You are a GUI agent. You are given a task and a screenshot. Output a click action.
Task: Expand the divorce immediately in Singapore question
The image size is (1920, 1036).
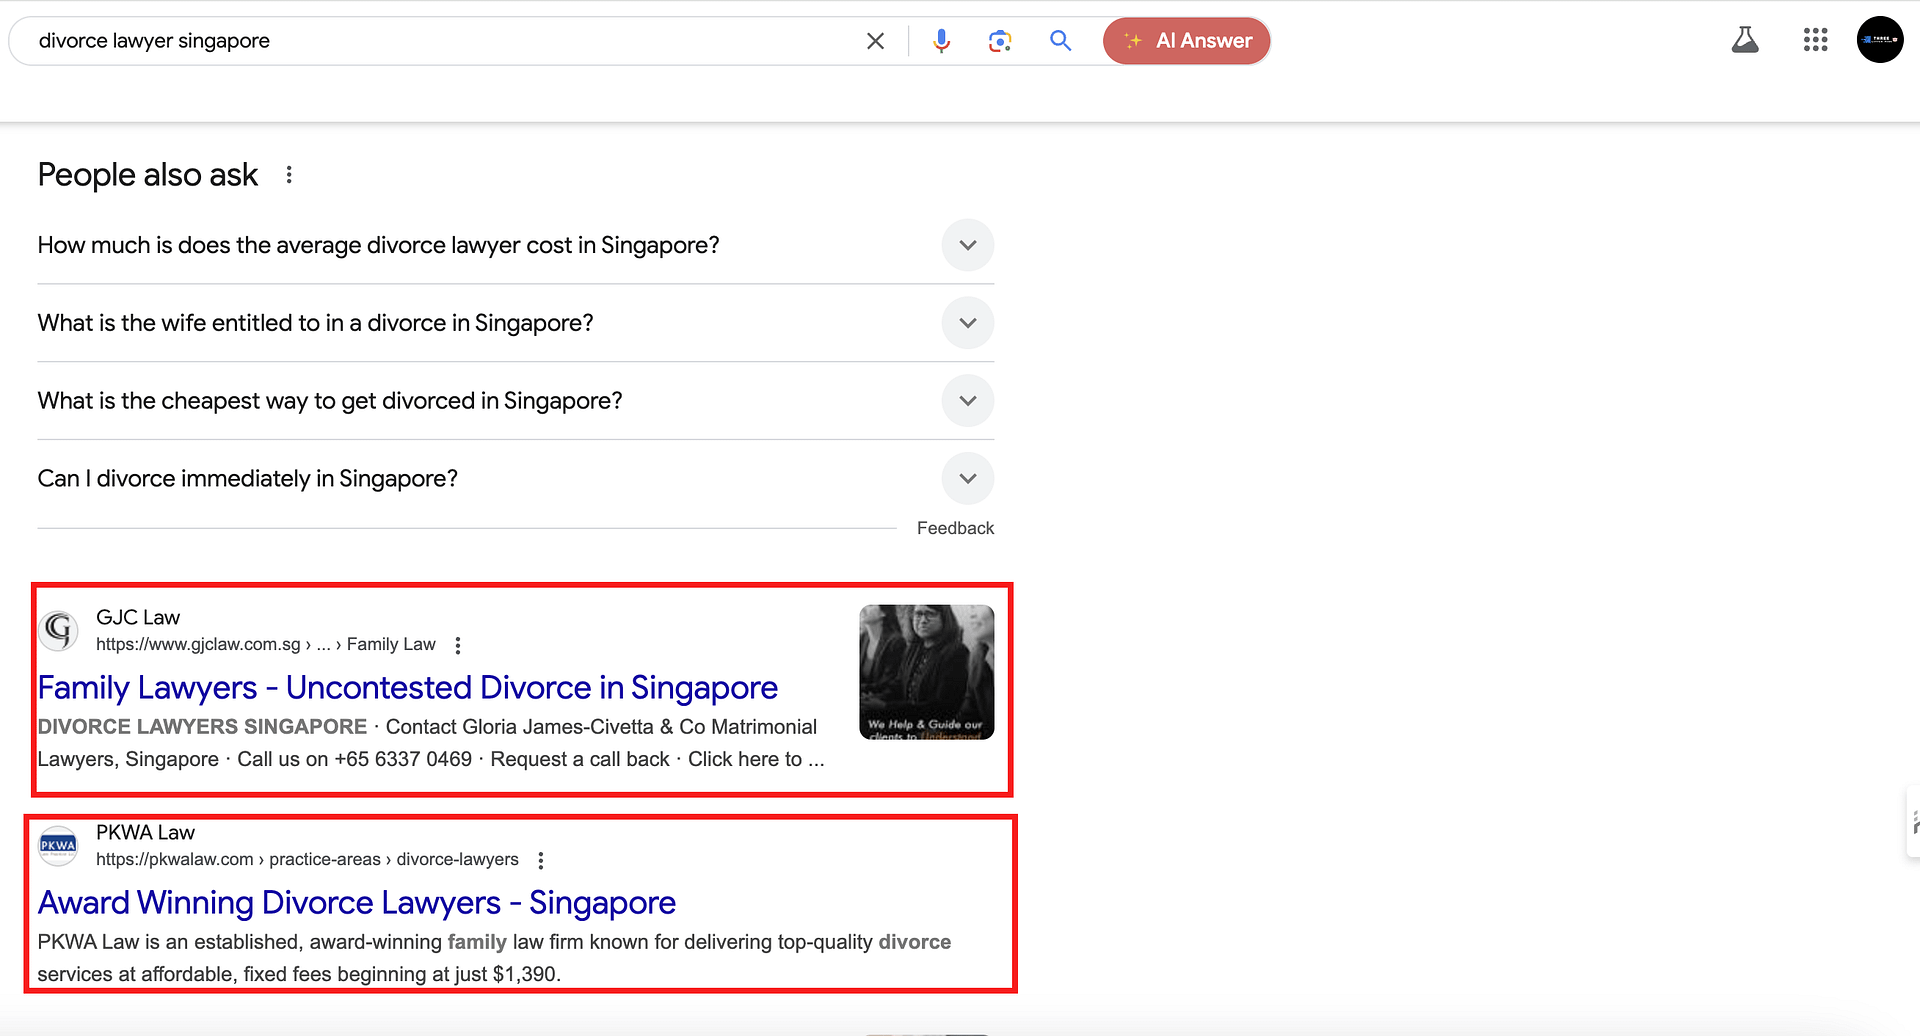(967, 478)
